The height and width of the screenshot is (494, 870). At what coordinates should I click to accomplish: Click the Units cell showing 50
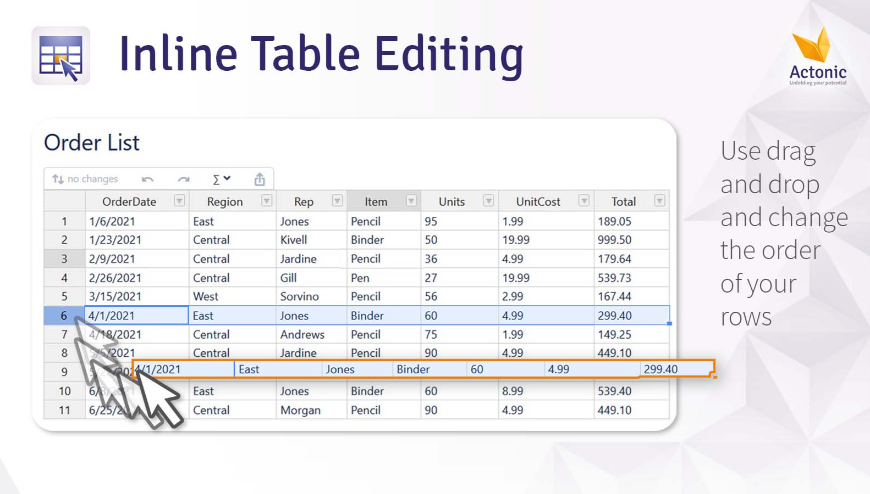pos(459,240)
